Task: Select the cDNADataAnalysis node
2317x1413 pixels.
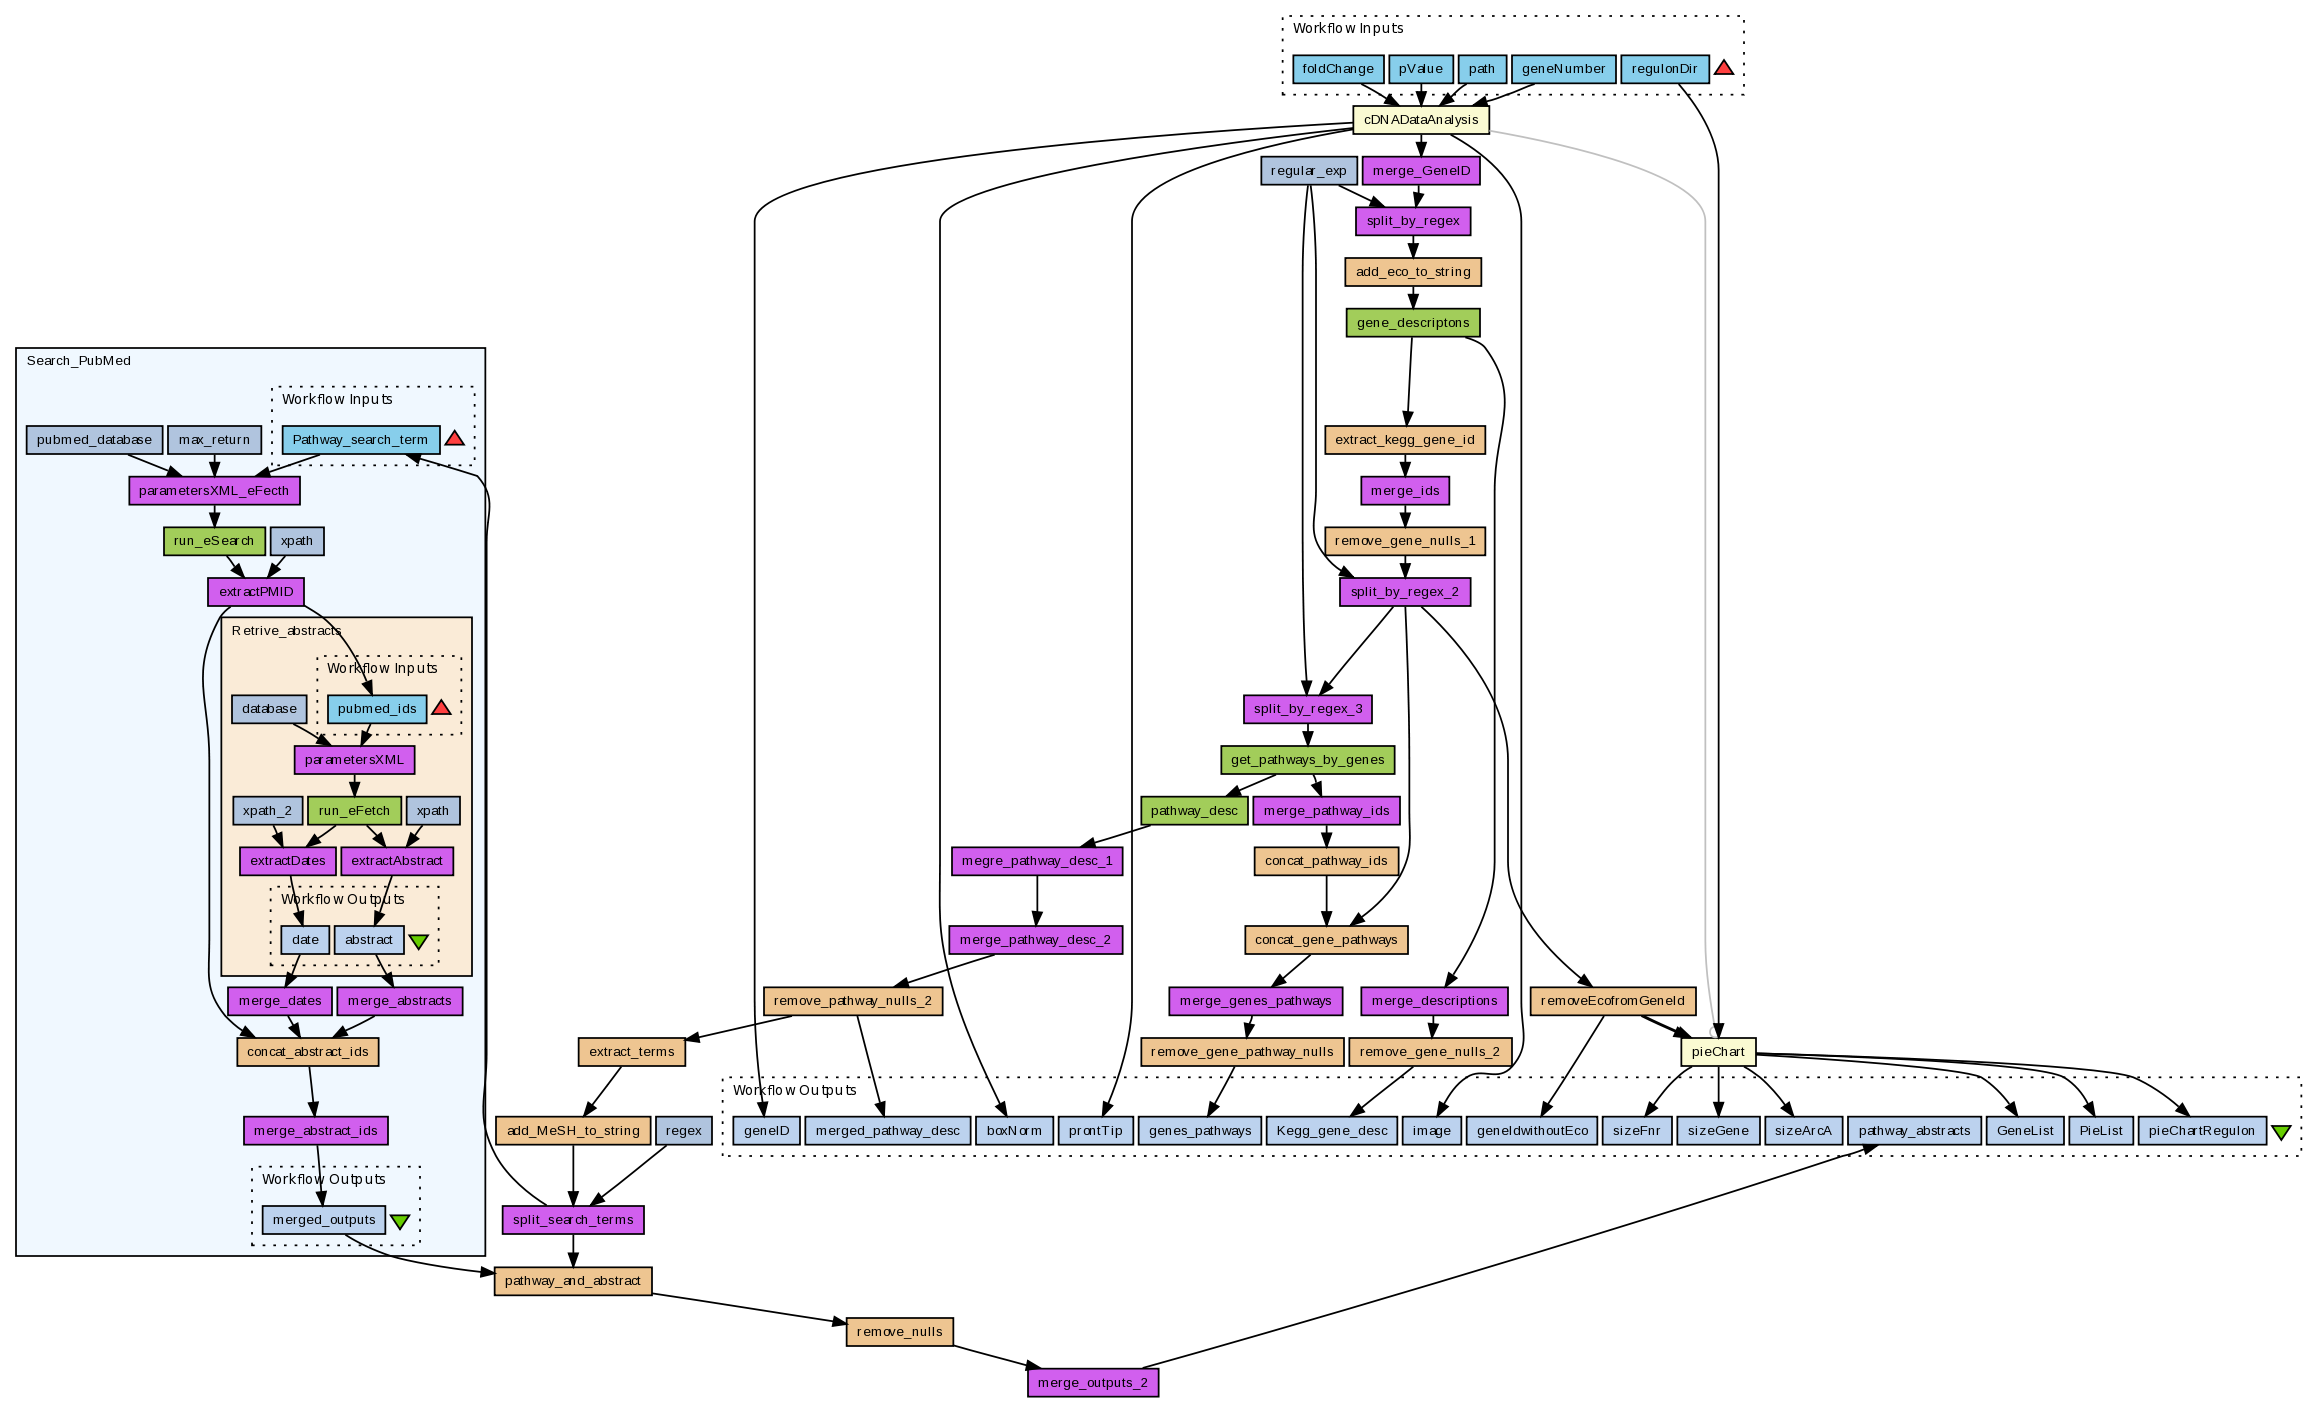Action: click(x=1420, y=120)
